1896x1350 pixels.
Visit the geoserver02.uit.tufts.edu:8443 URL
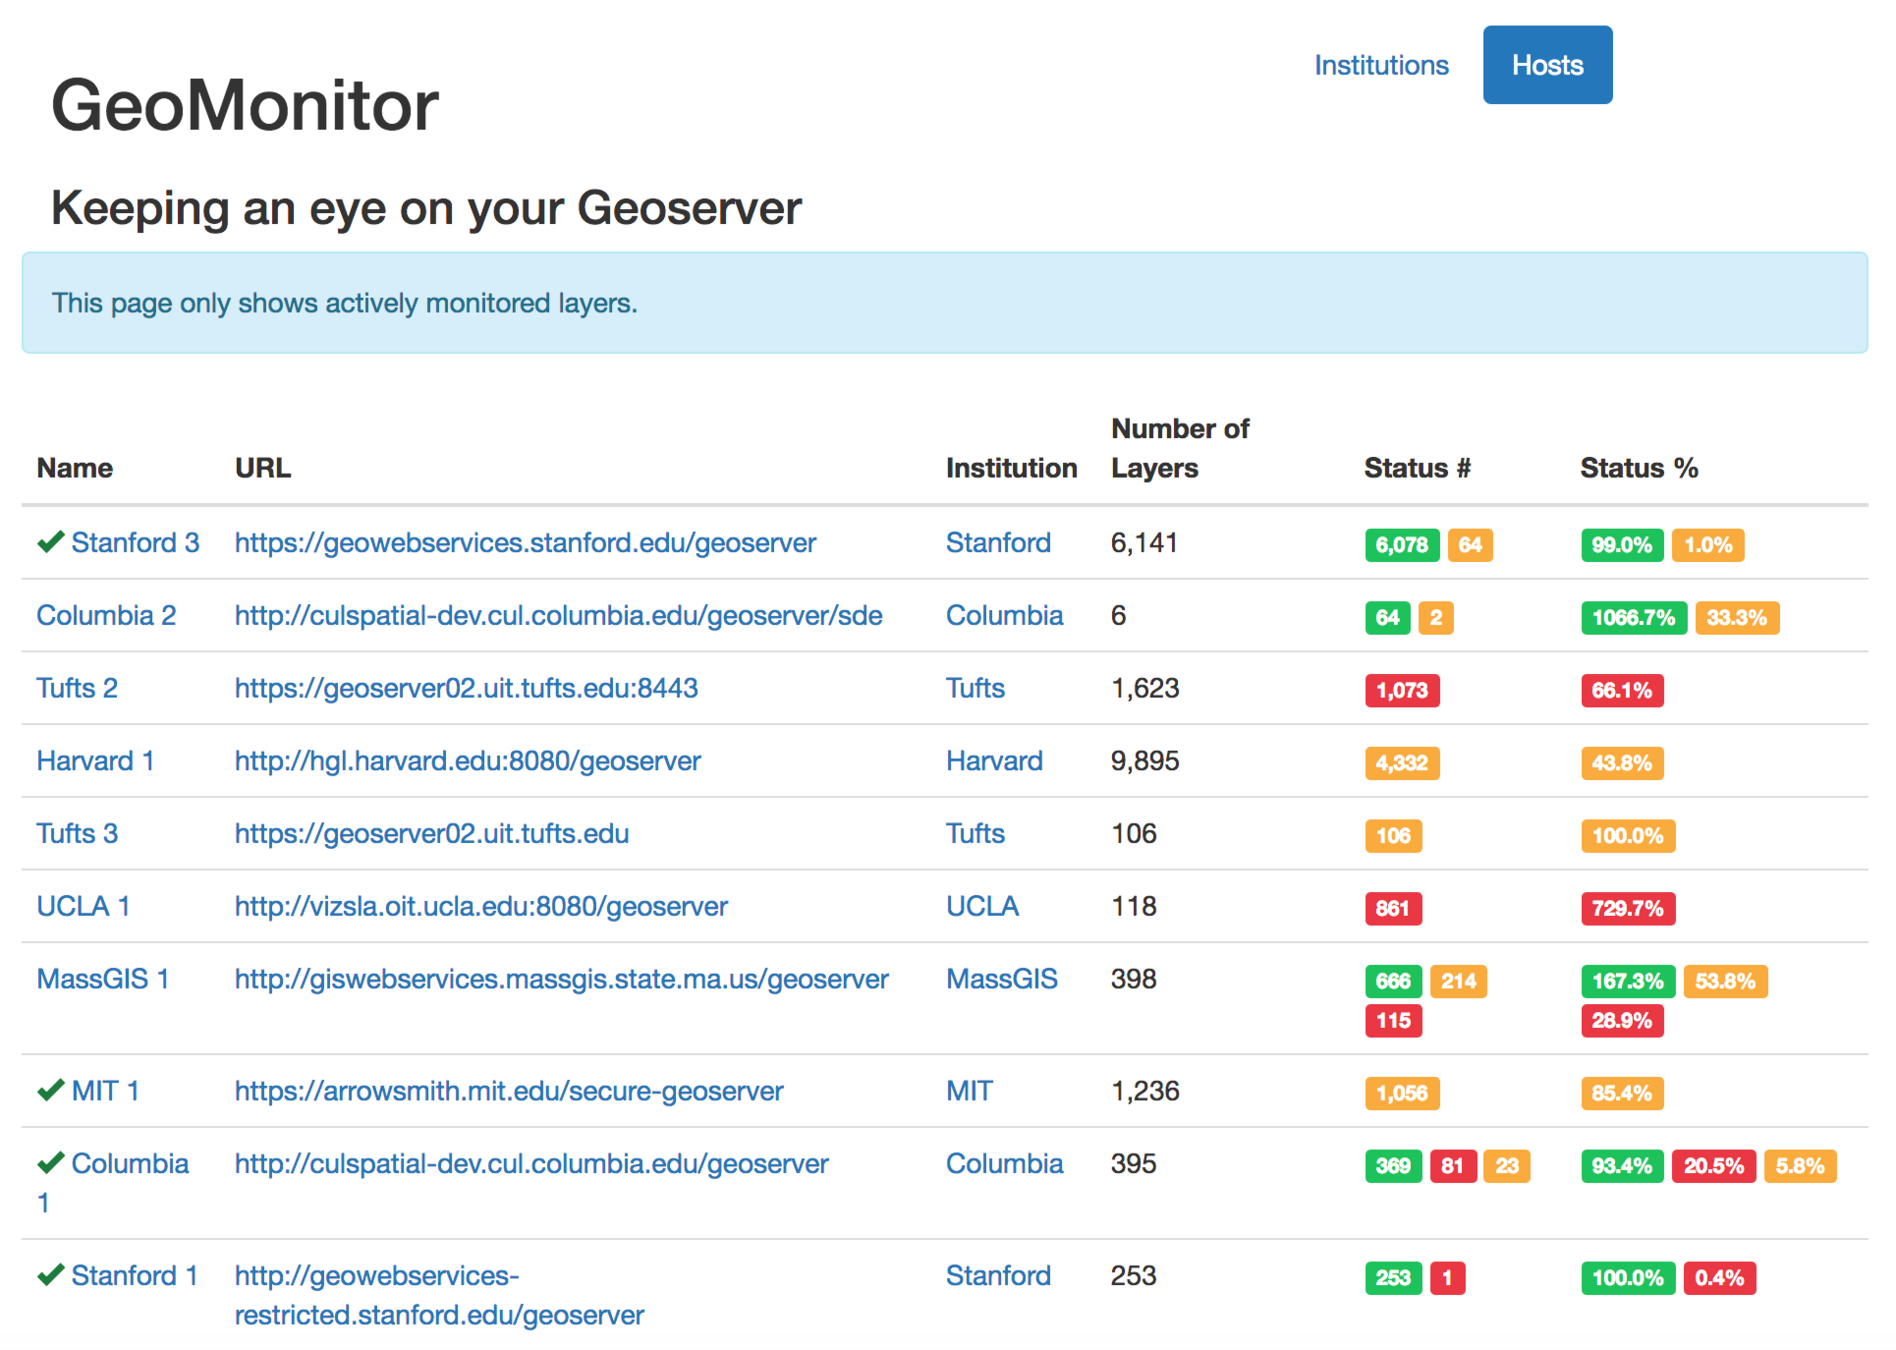(x=466, y=689)
